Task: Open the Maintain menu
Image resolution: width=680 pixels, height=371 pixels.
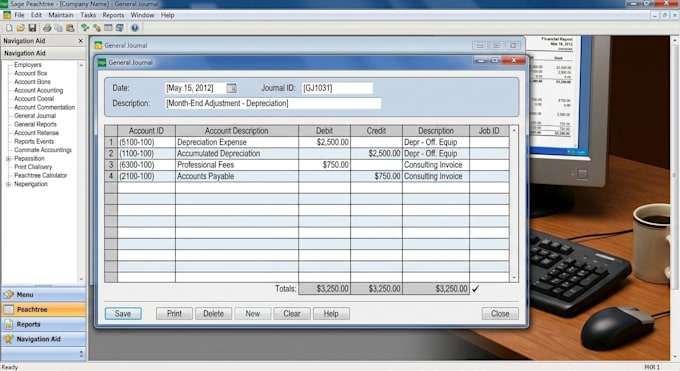Action: point(61,15)
